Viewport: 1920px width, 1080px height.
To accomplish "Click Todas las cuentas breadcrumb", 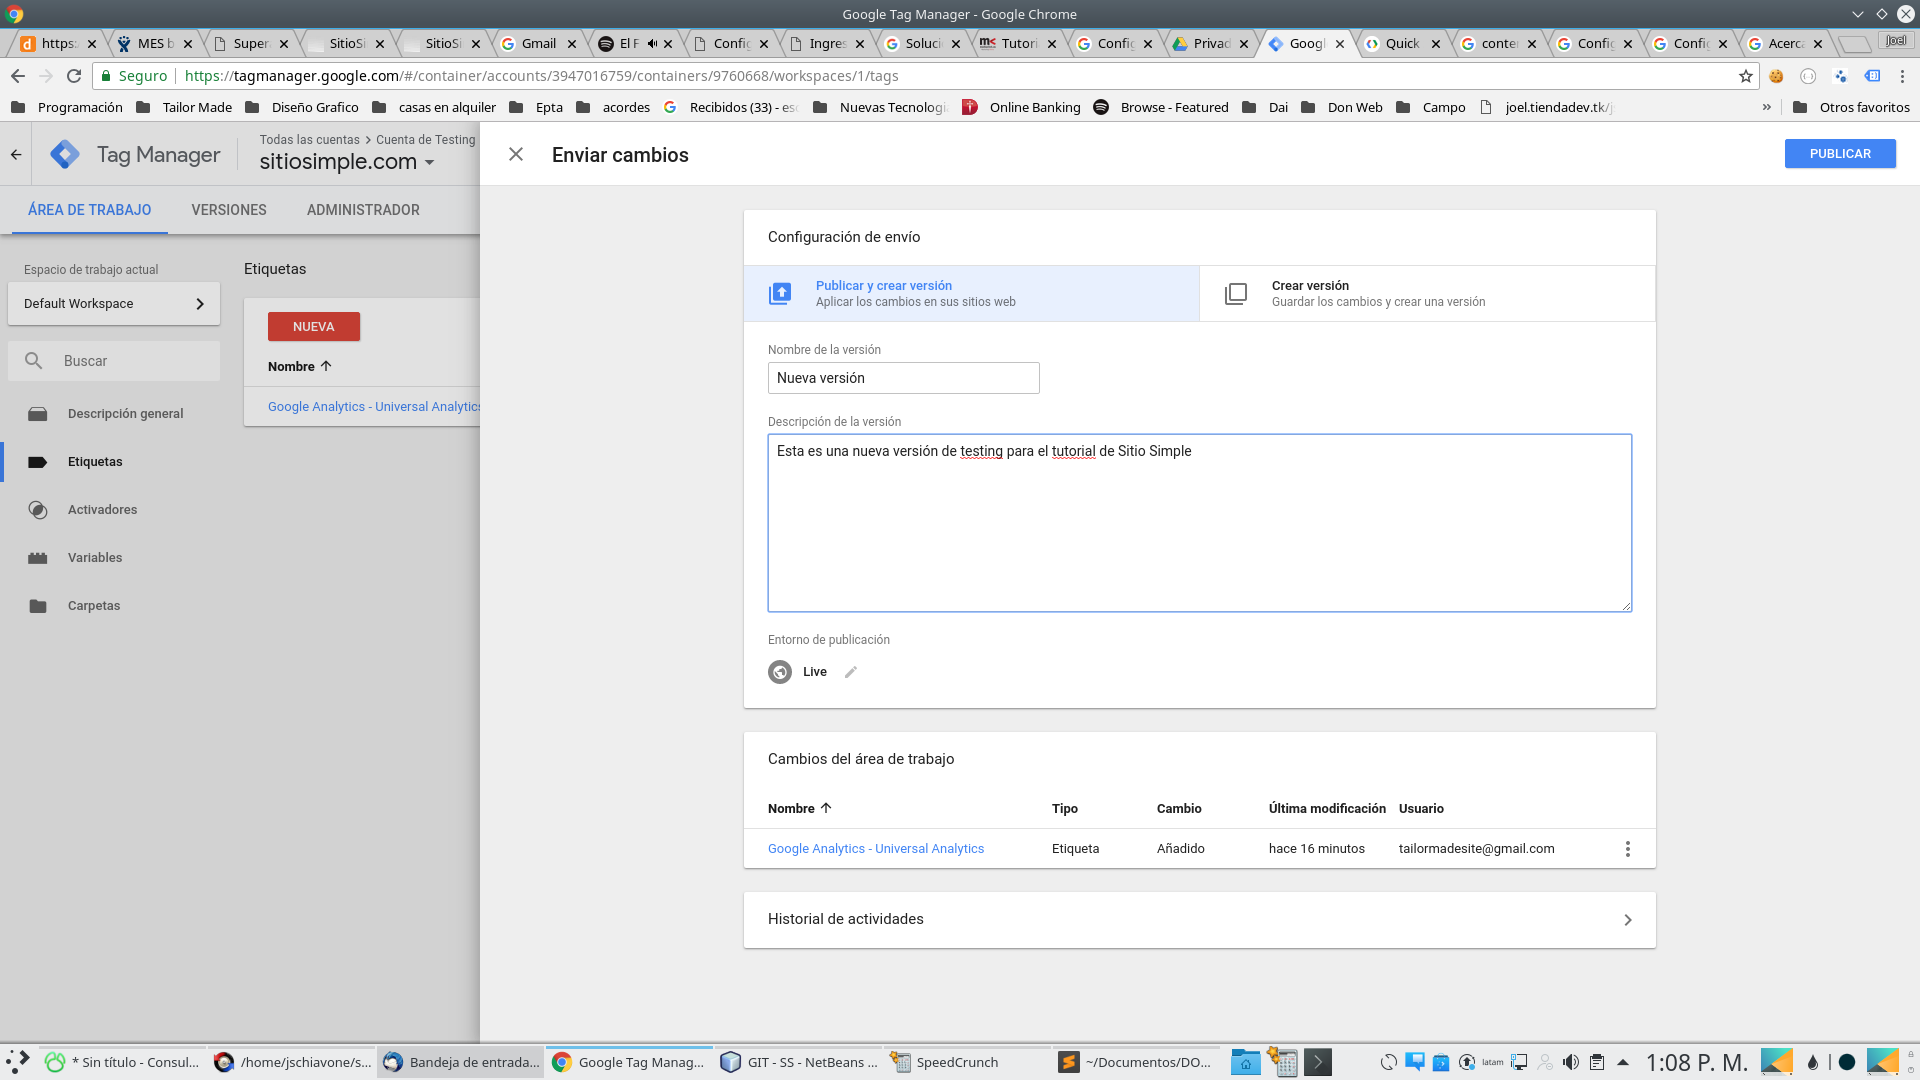I will 310,140.
